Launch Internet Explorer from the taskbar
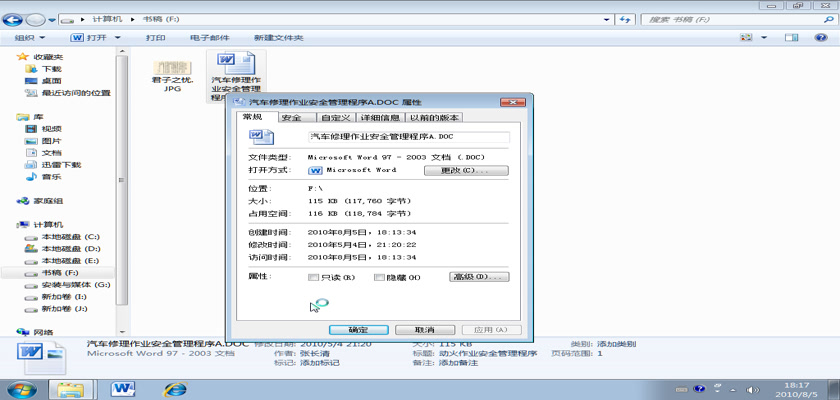Screen dimensions: 840x400 176,388
